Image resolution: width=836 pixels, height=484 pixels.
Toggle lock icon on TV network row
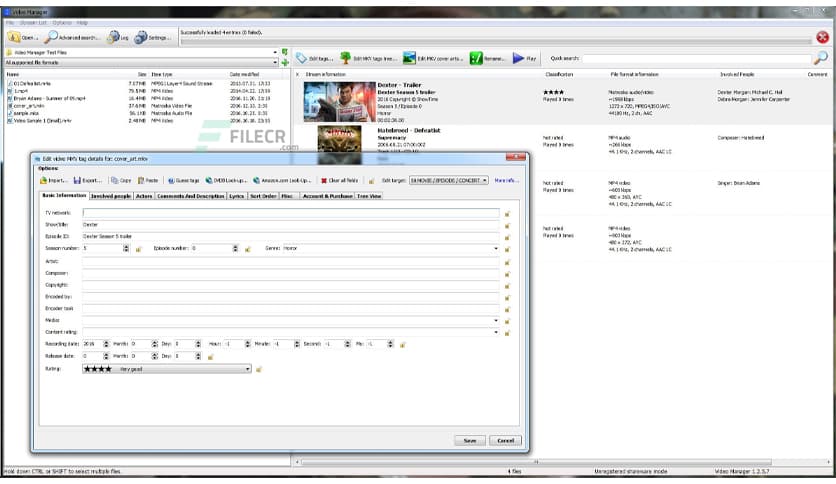pos(508,214)
